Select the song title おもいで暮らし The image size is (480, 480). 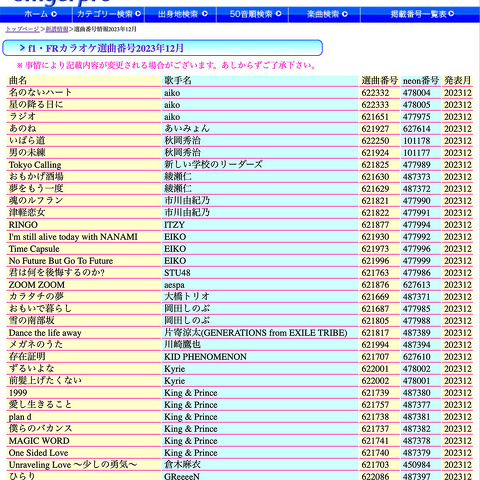point(40,308)
